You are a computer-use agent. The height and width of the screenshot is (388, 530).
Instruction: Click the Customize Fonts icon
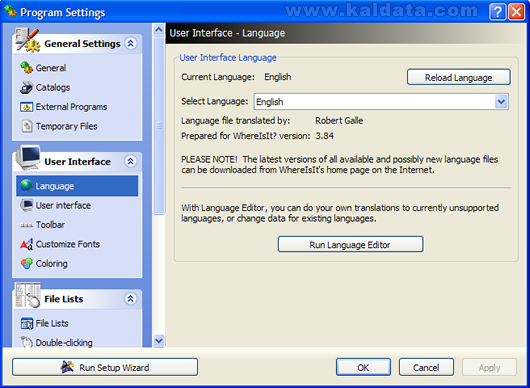26,244
